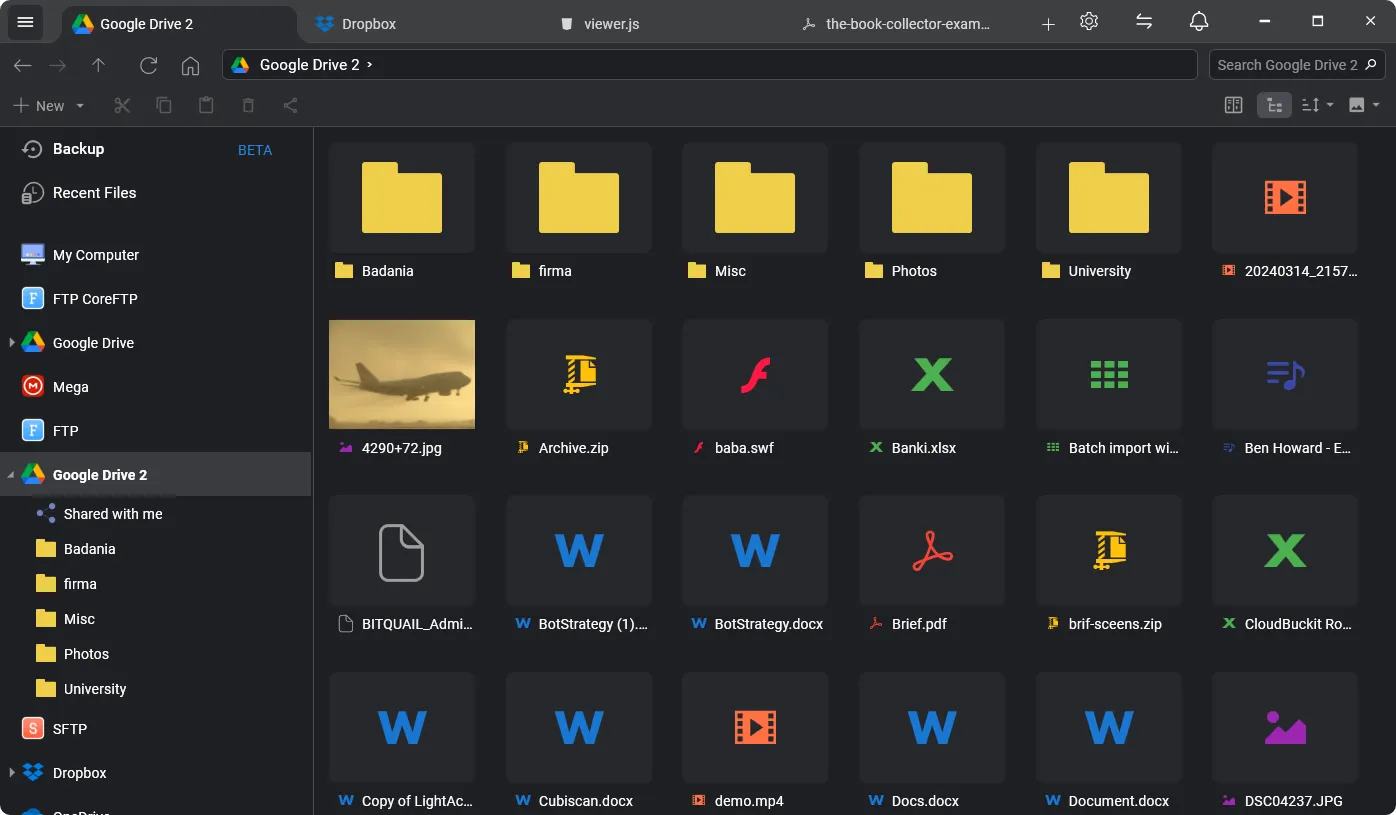
Task: Expand the Dropbox sidebar node
Action: 11,773
